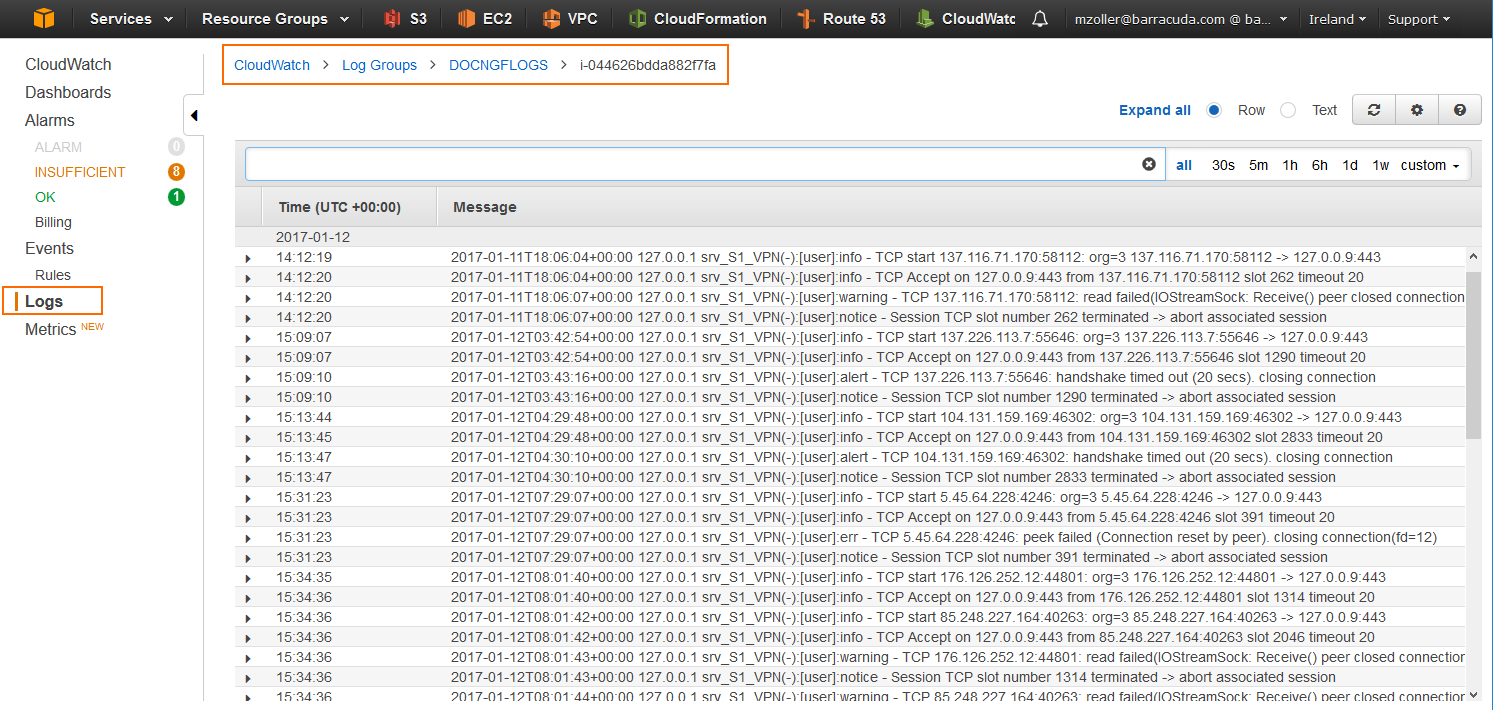Open the Ireland region selector
This screenshot has height=710, width=1493.
pos(1337,17)
